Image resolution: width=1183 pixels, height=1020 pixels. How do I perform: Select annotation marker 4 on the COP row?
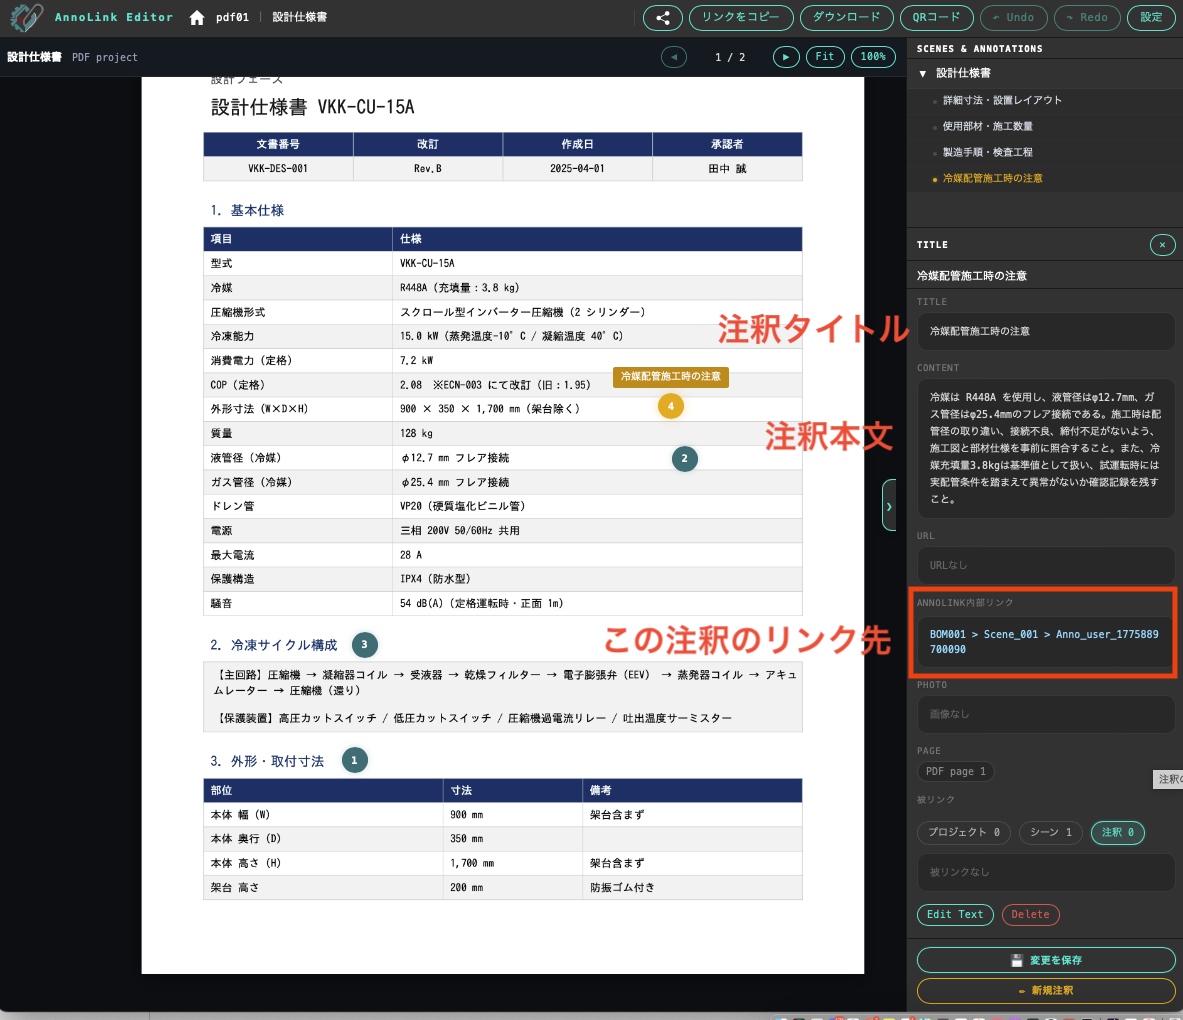[x=670, y=406]
